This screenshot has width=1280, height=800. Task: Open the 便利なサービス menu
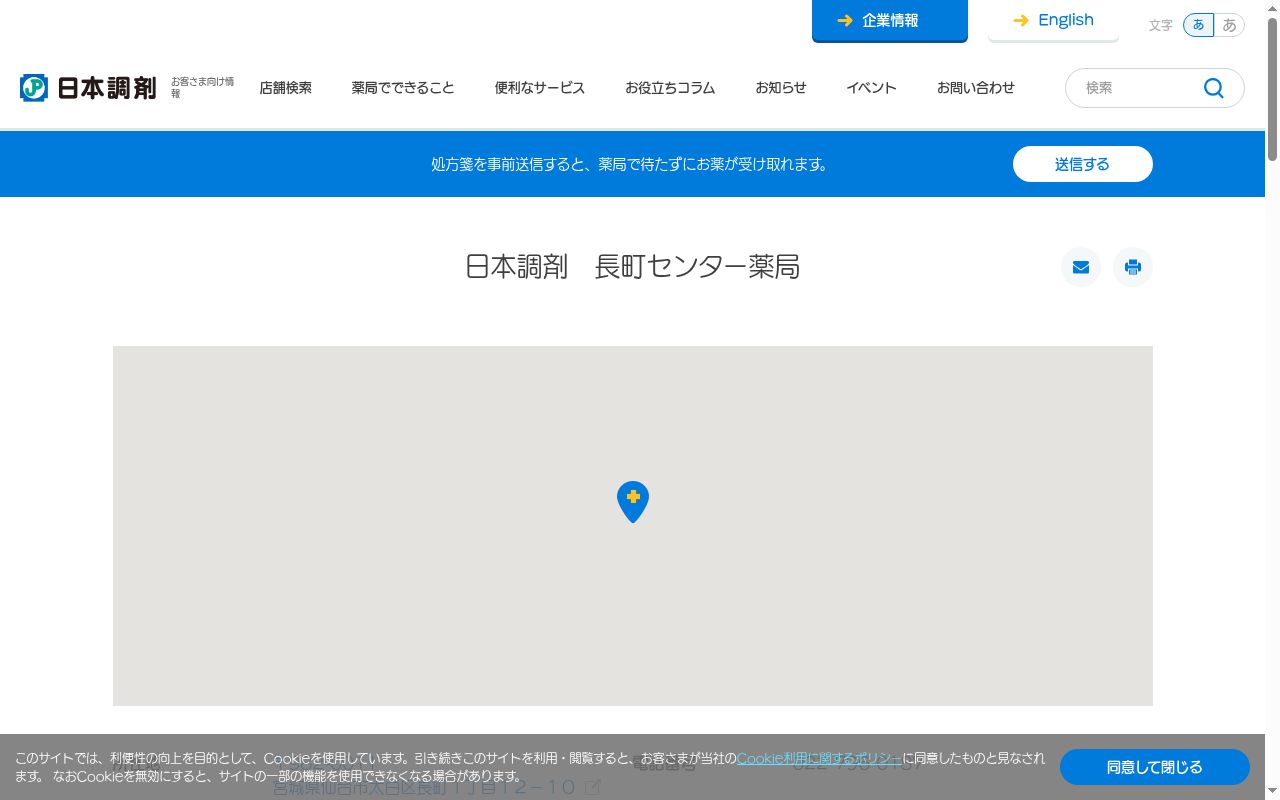[540, 88]
